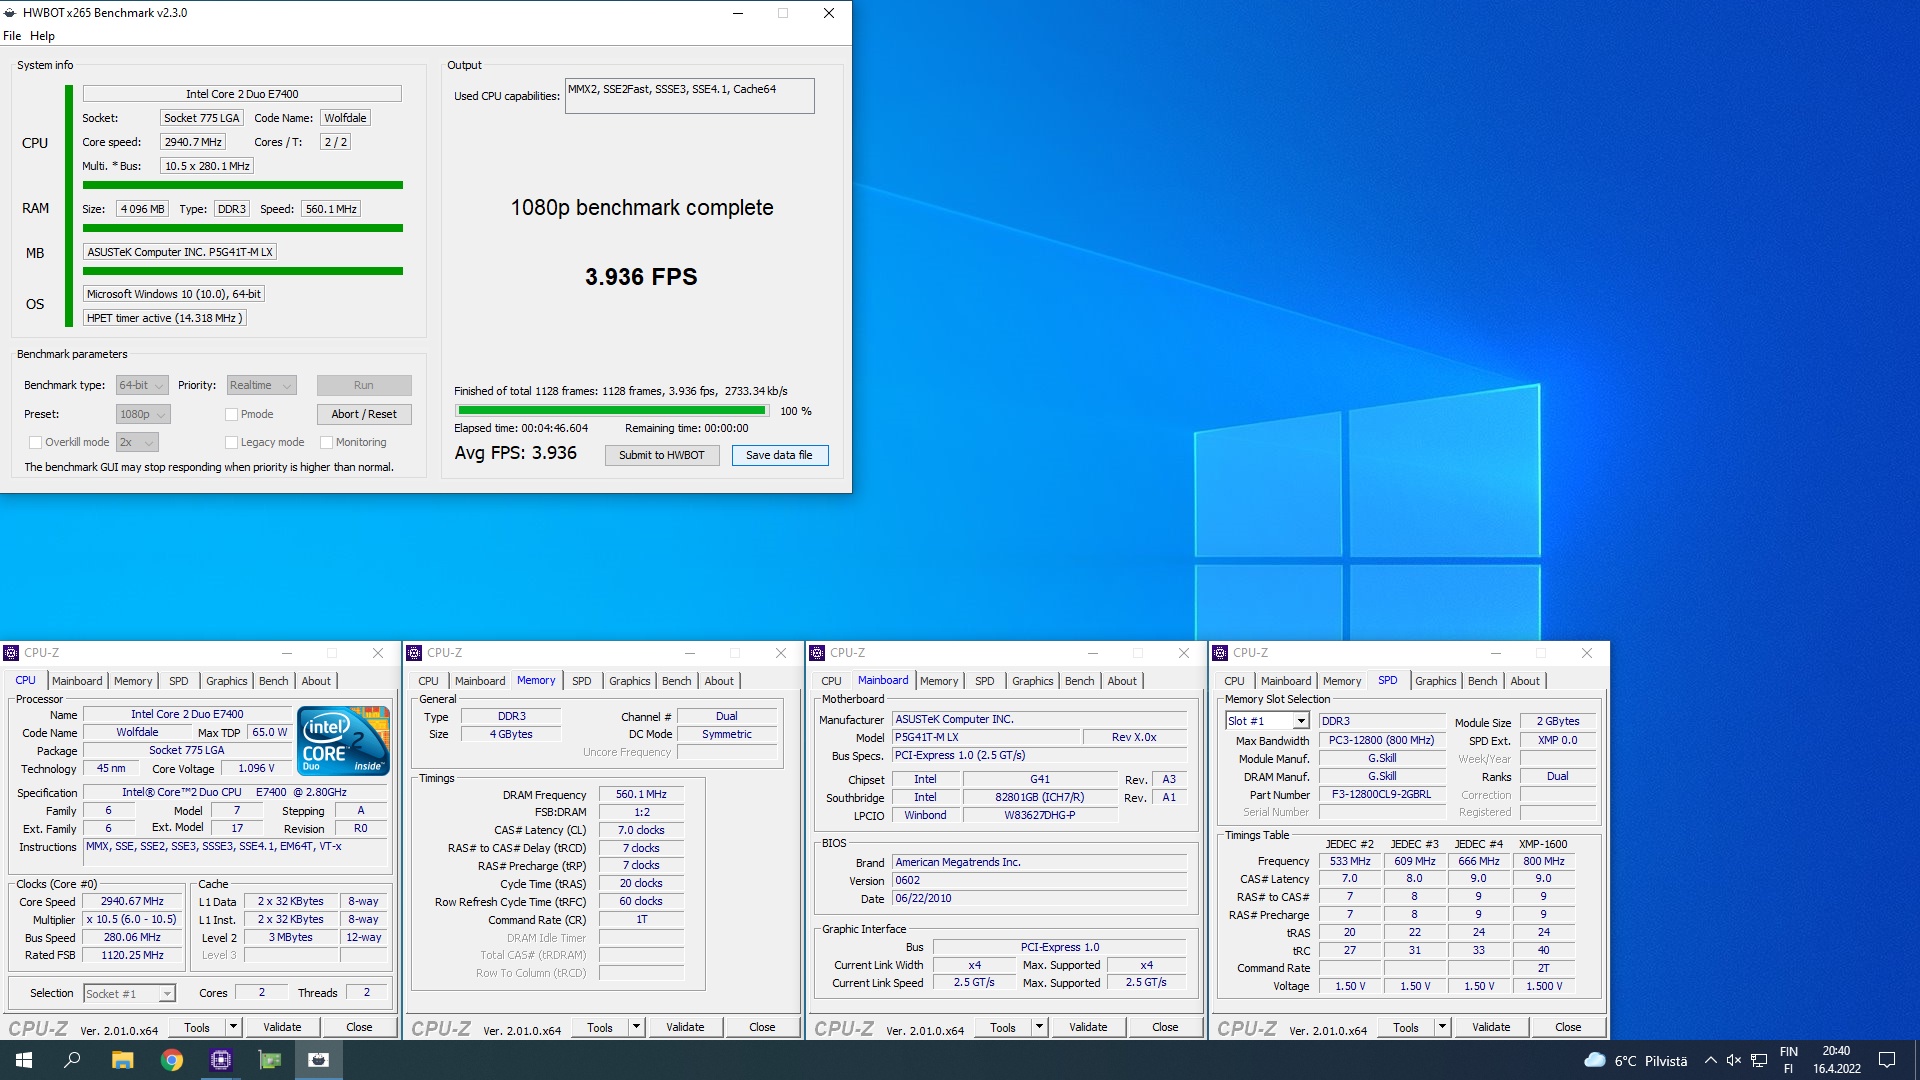Click the Run benchmark button

click(x=364, y=386)
